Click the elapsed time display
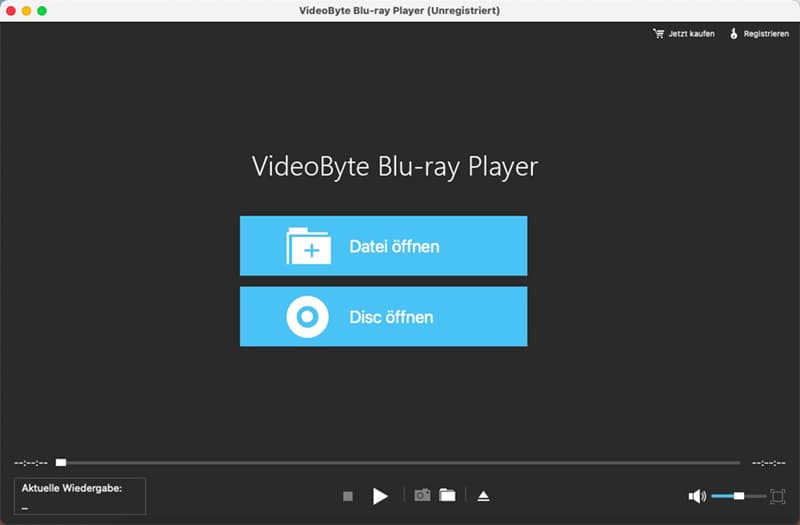 [31, 463]
